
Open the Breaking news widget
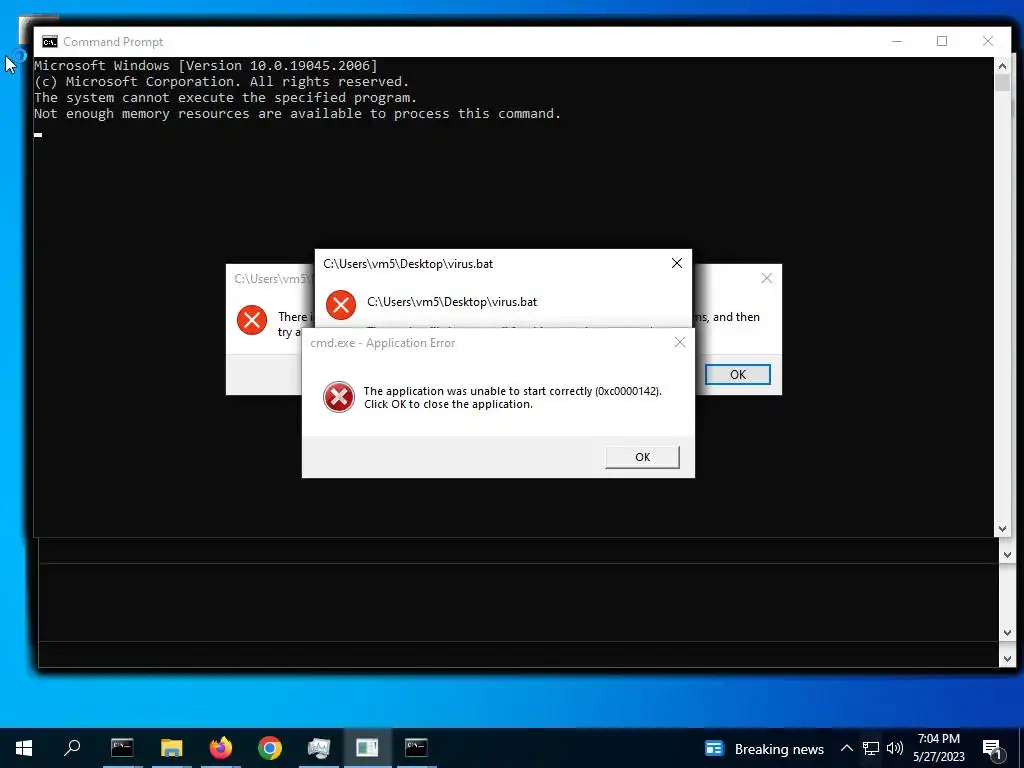(x=764, y=749)
